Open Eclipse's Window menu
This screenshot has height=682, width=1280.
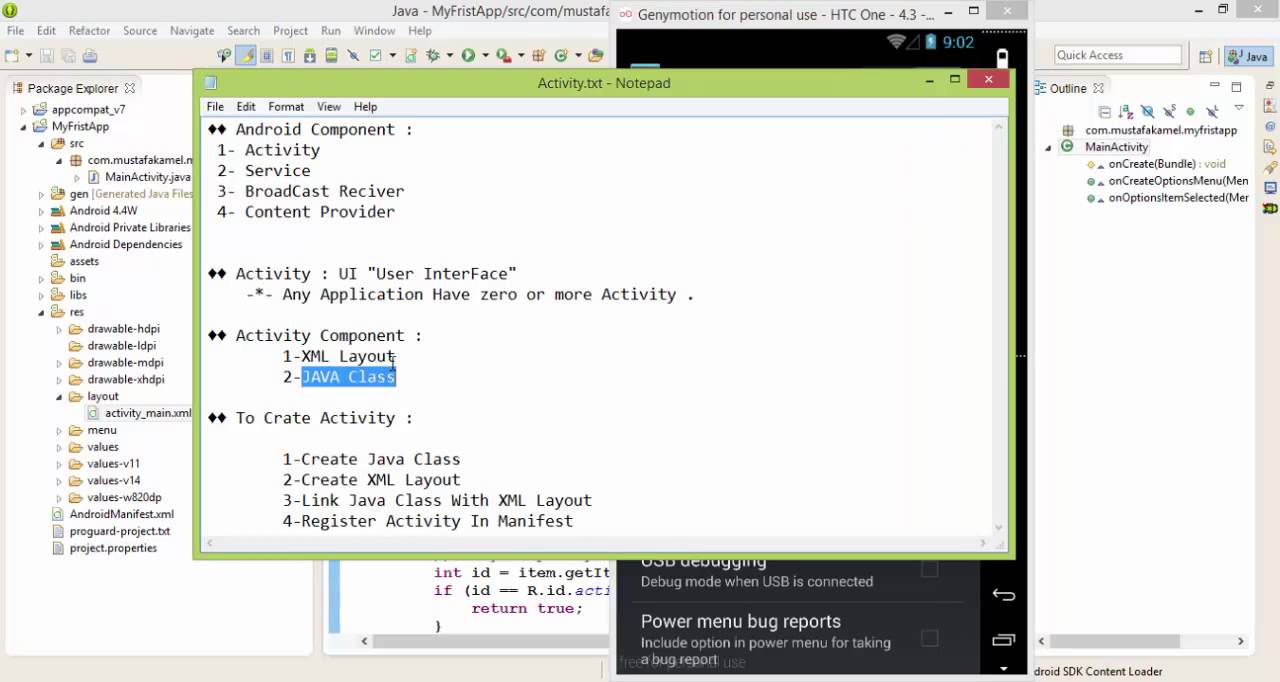coord(374,31)
